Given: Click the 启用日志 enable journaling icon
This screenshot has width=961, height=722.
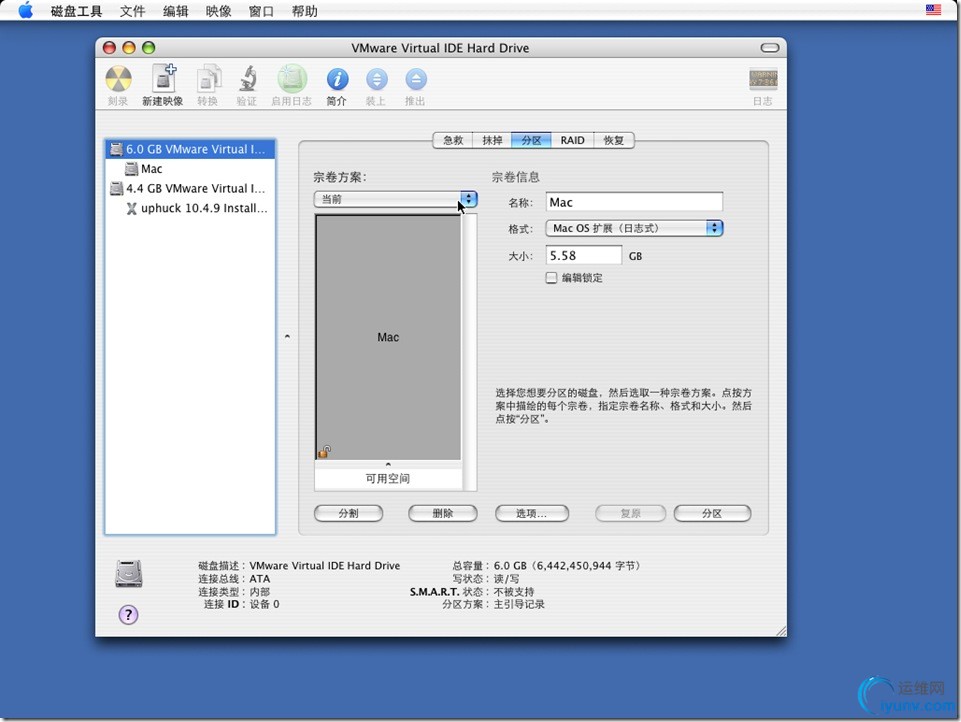Looking at the screenshot, I should click(292, 80).
